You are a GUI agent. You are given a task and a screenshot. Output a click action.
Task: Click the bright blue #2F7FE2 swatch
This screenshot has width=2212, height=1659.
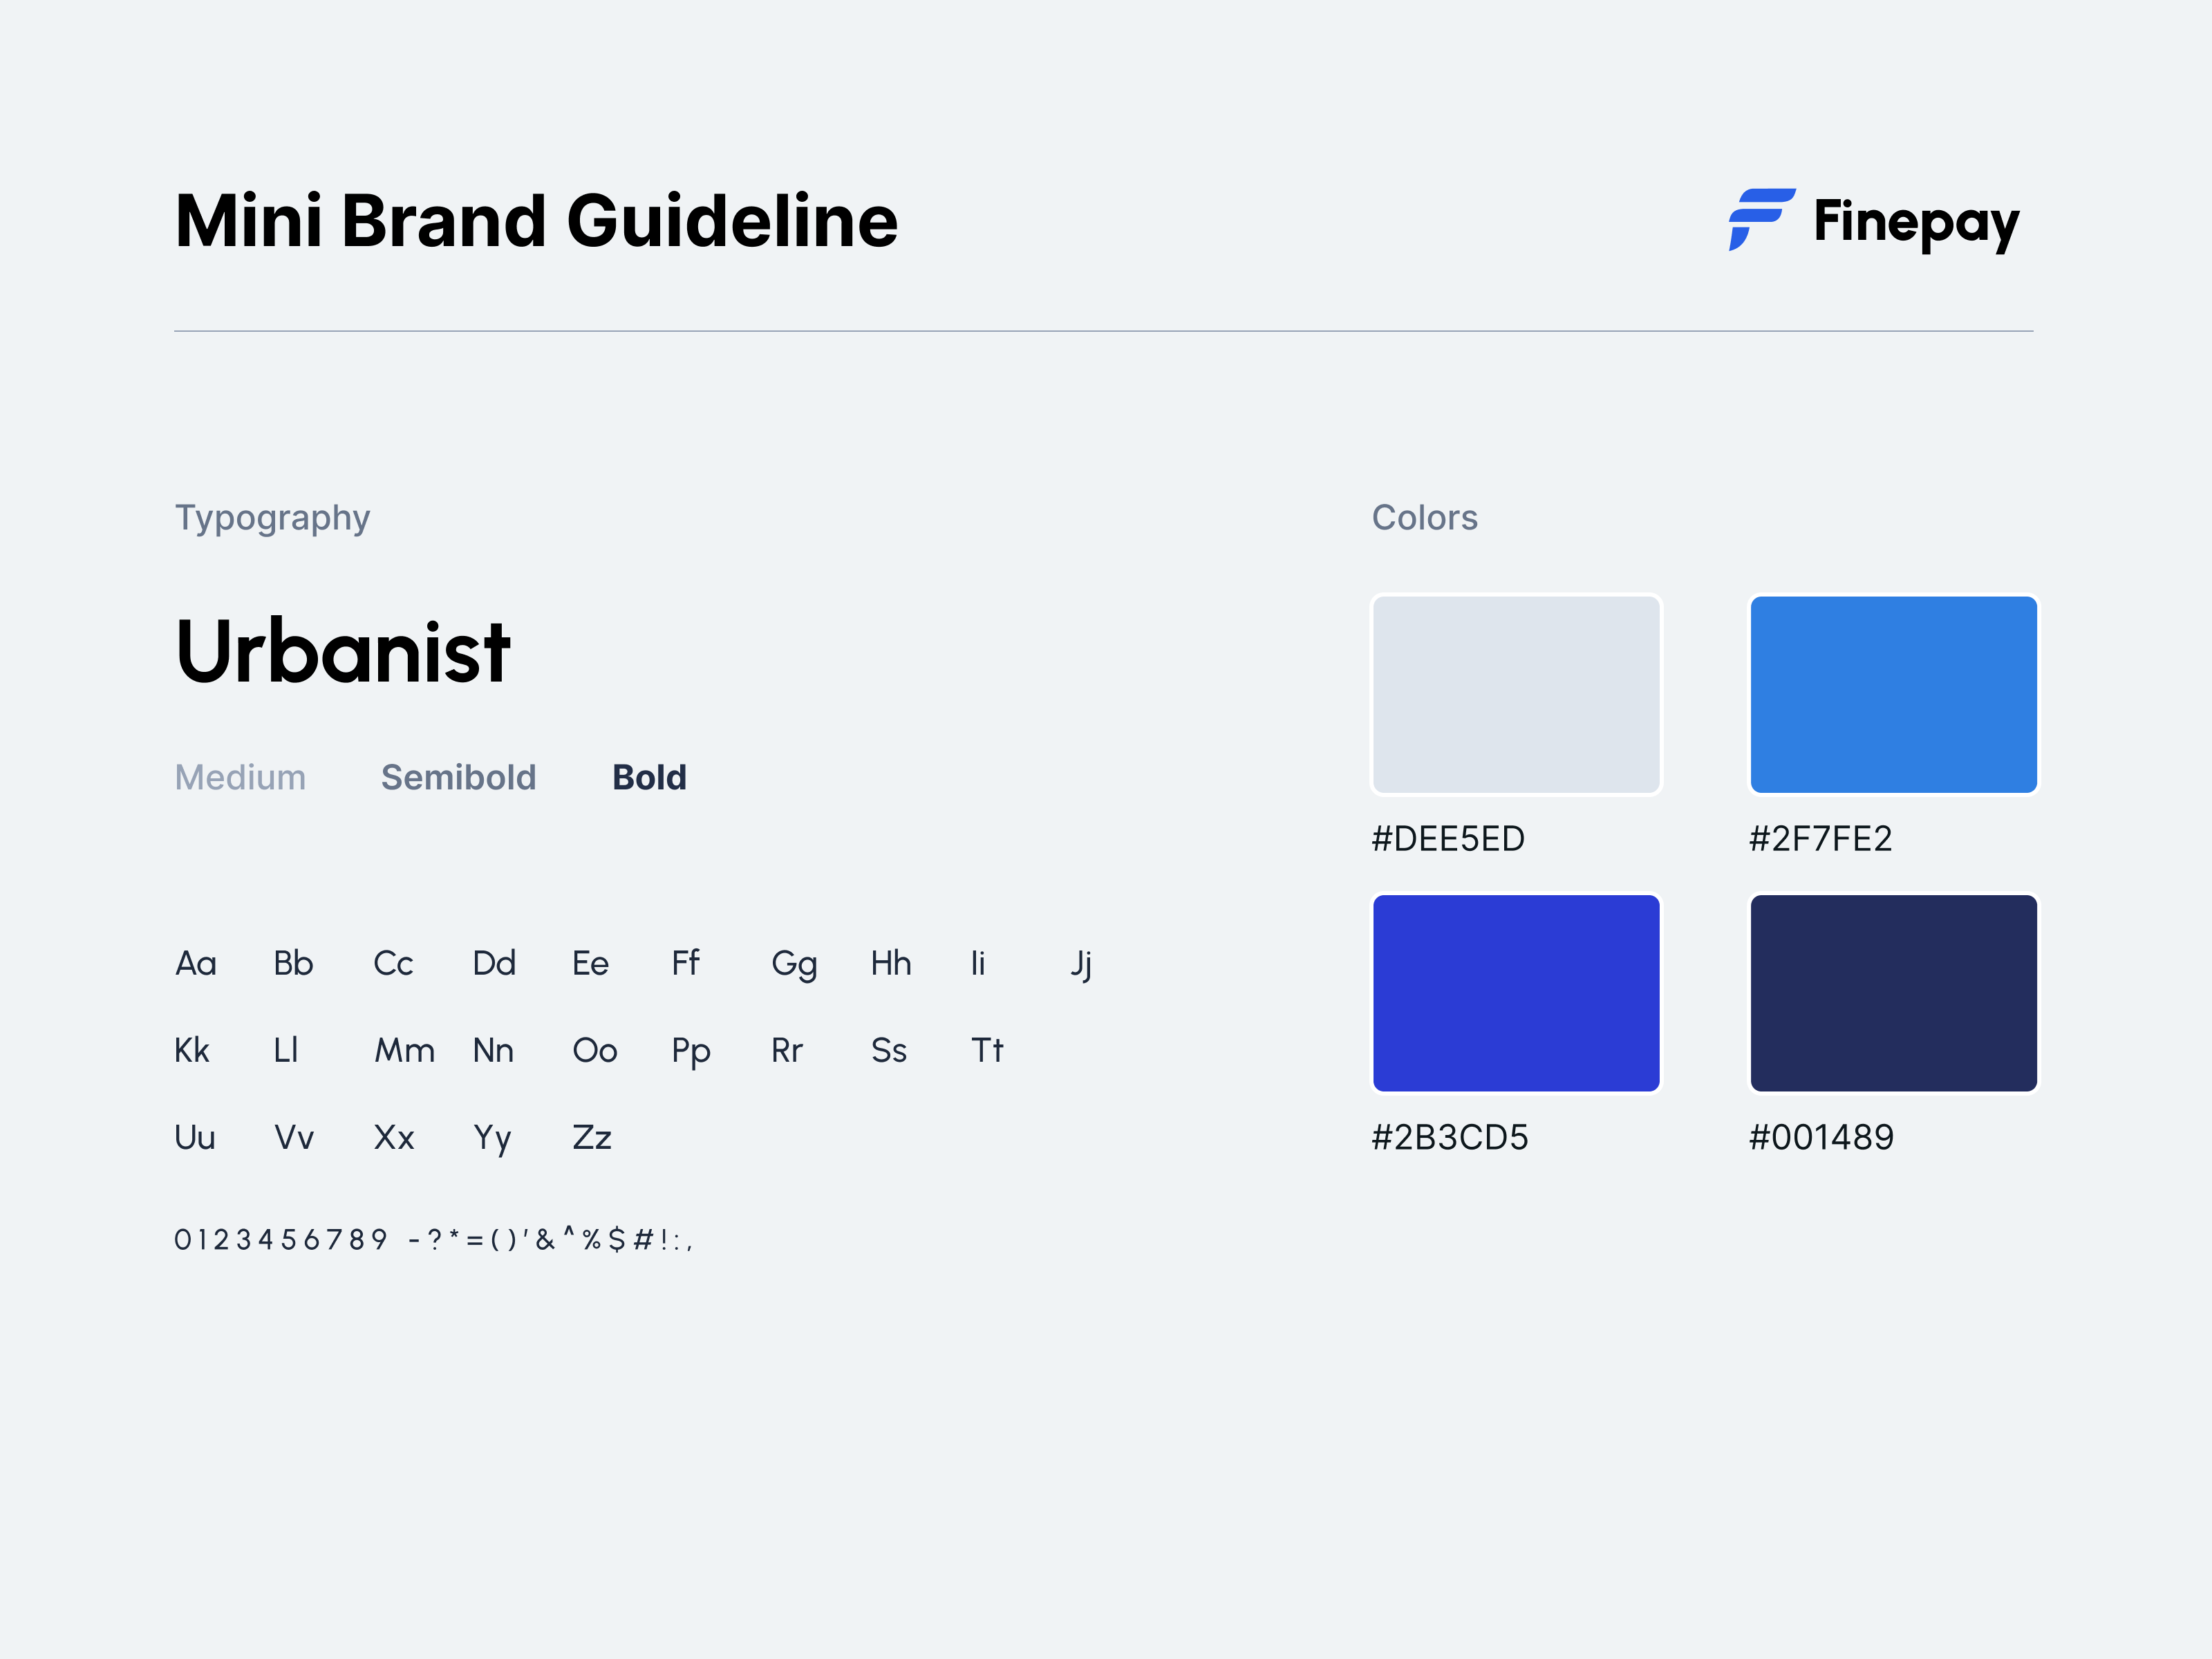click(1893, 695)
